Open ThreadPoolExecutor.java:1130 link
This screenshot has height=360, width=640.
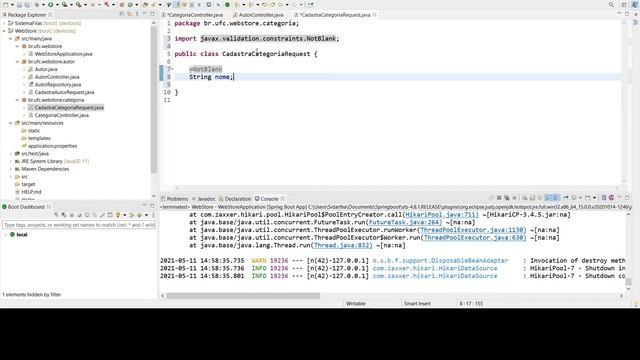[473, 230]
